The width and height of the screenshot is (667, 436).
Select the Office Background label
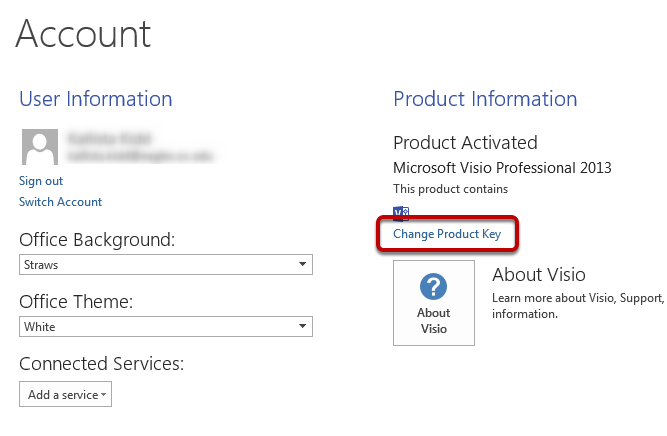point(97,240)
